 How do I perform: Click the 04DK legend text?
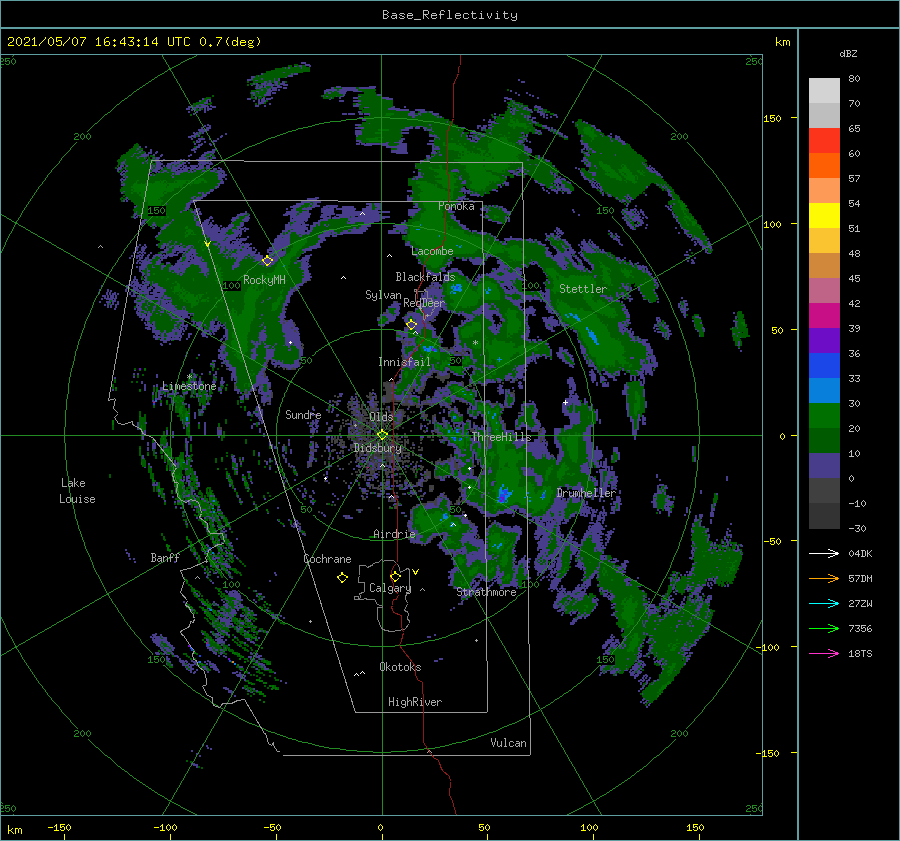coord(860,553)
